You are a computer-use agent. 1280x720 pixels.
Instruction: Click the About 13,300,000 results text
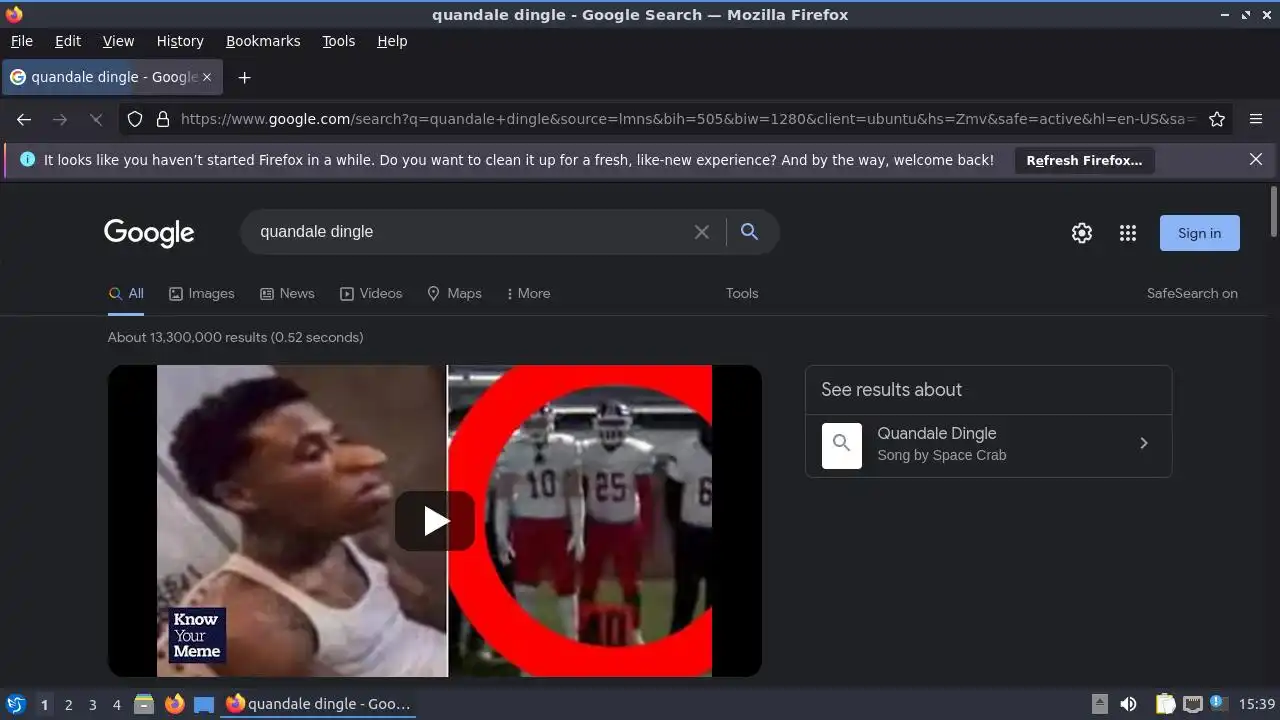(x=235, y=337)
